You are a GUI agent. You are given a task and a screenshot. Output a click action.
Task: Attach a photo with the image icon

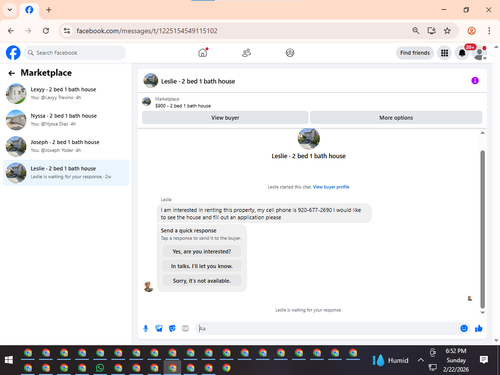[x=159, y=329]
